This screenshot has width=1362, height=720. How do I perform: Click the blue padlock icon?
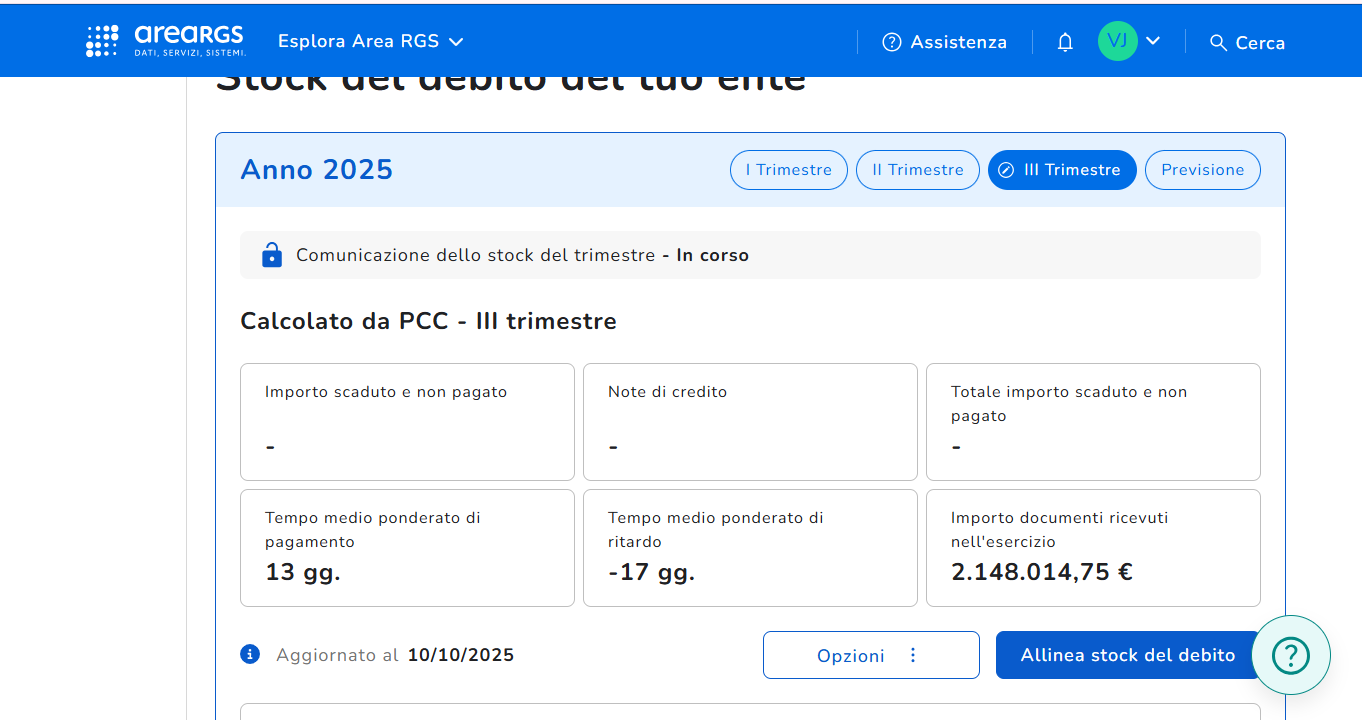[x=271, y=255]
